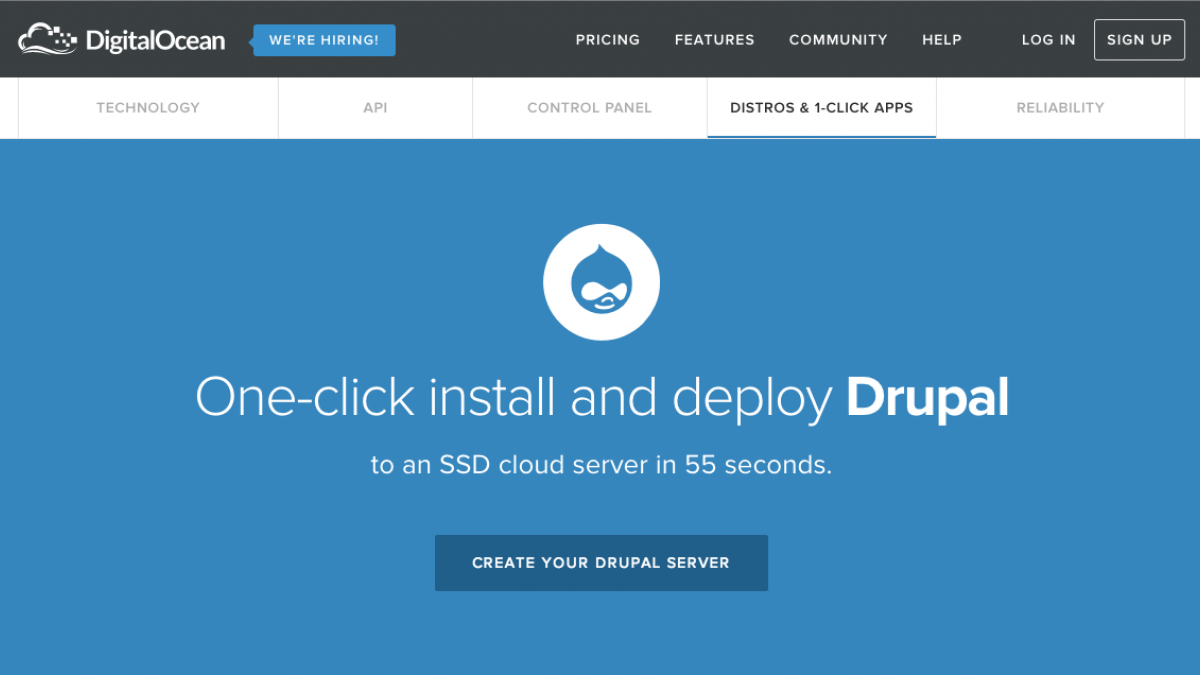
Task: Click the Sign Up button
Action: coord(1140,40)
